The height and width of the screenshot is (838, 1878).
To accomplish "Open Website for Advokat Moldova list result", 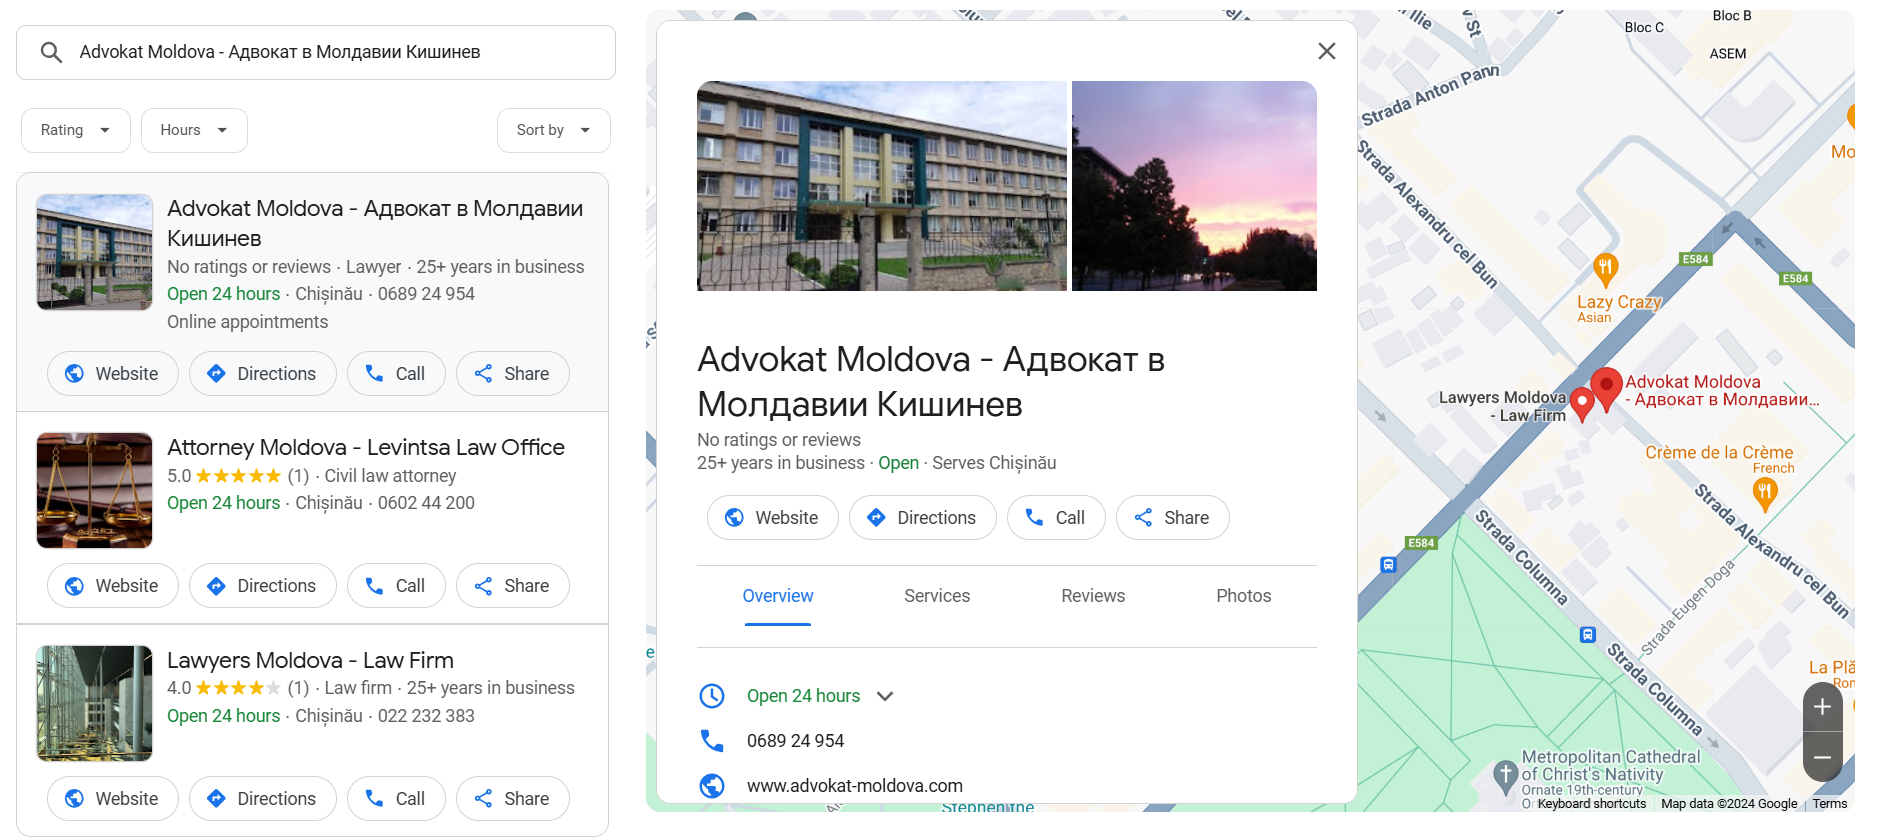I will point(113,374).
